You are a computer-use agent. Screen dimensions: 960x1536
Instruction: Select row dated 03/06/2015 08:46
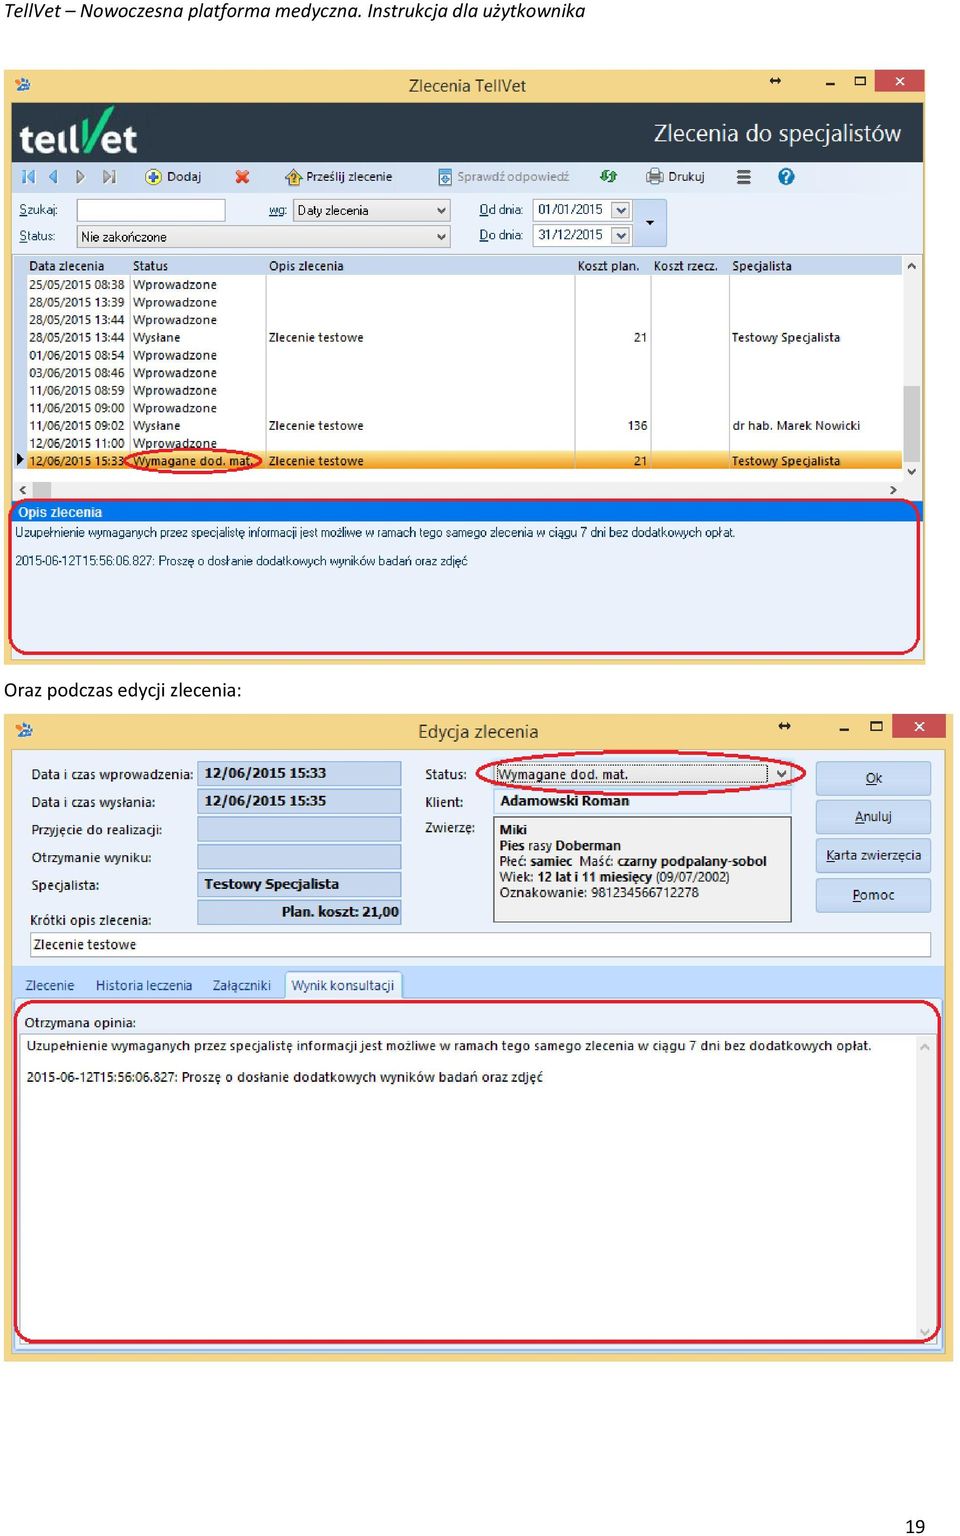click(464, 373)
